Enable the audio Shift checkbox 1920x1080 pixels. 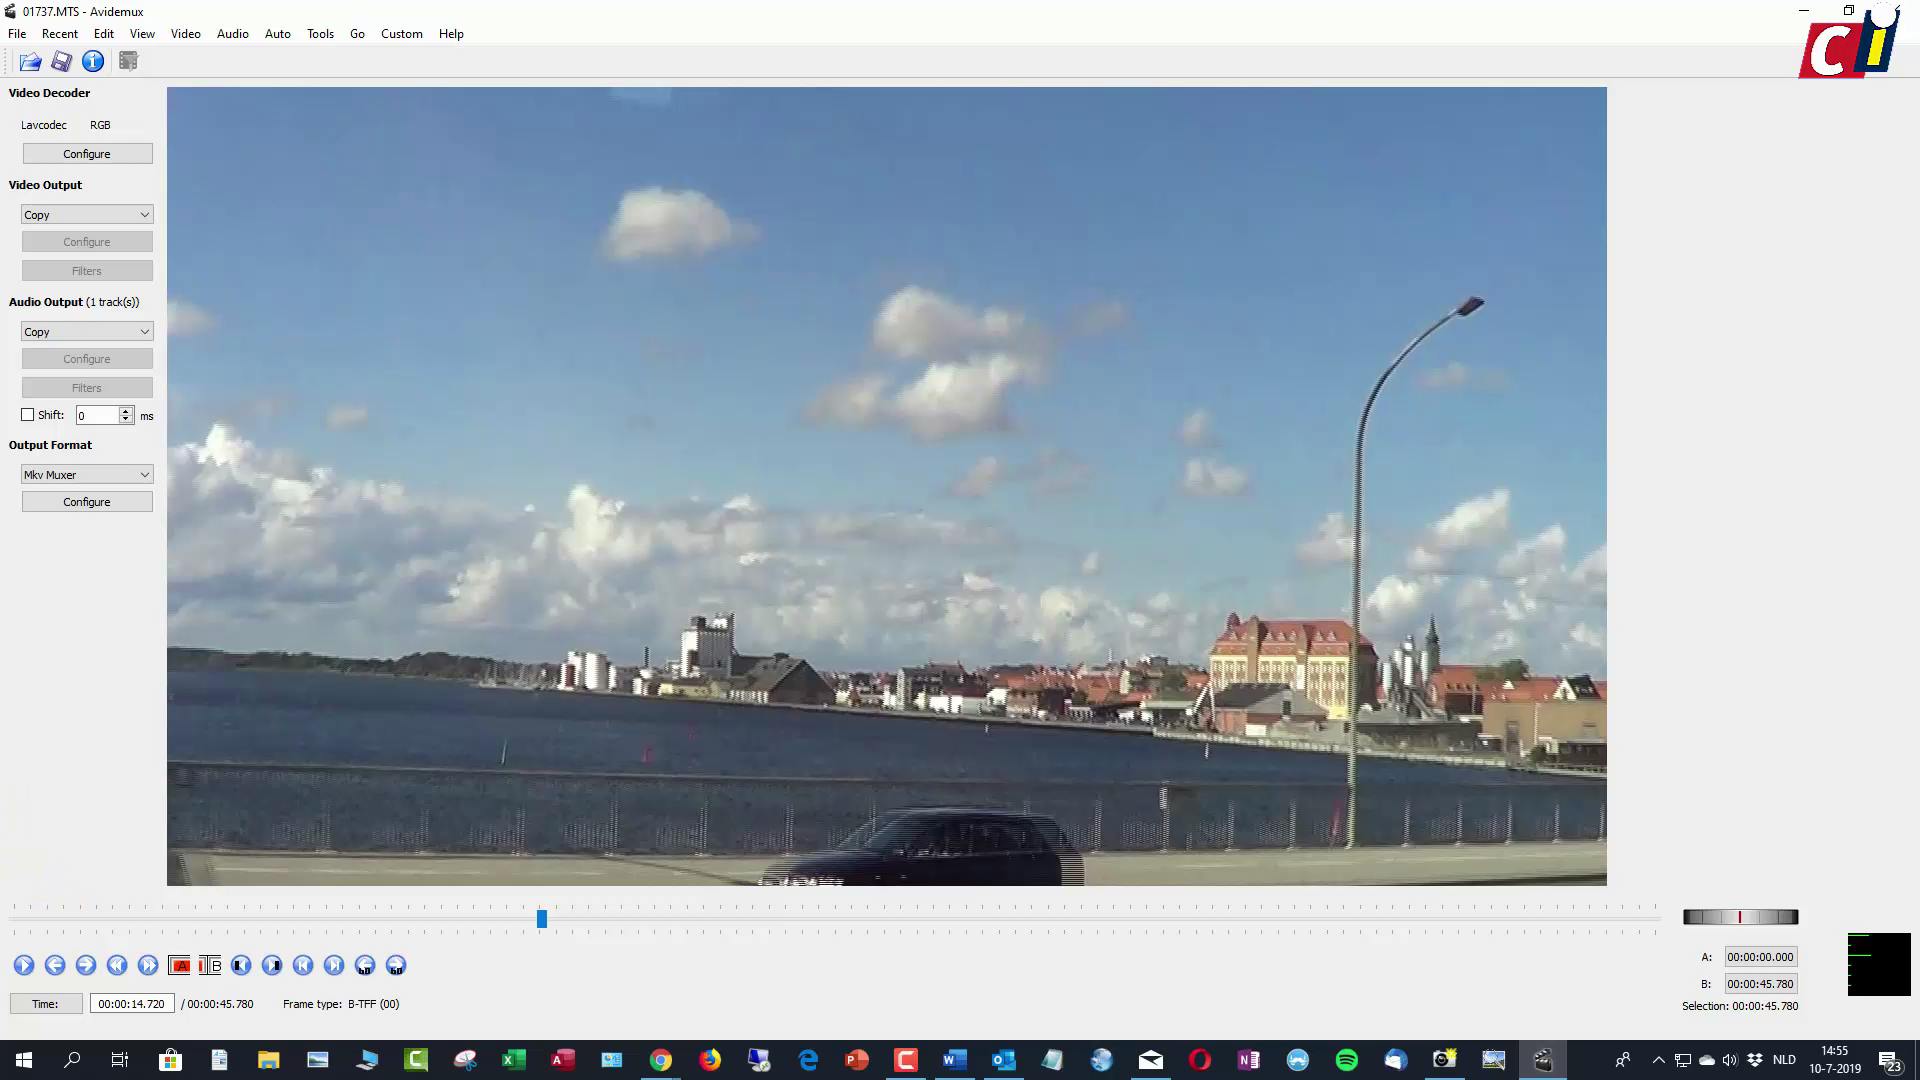pyautogui.click(x=28, y=415)
